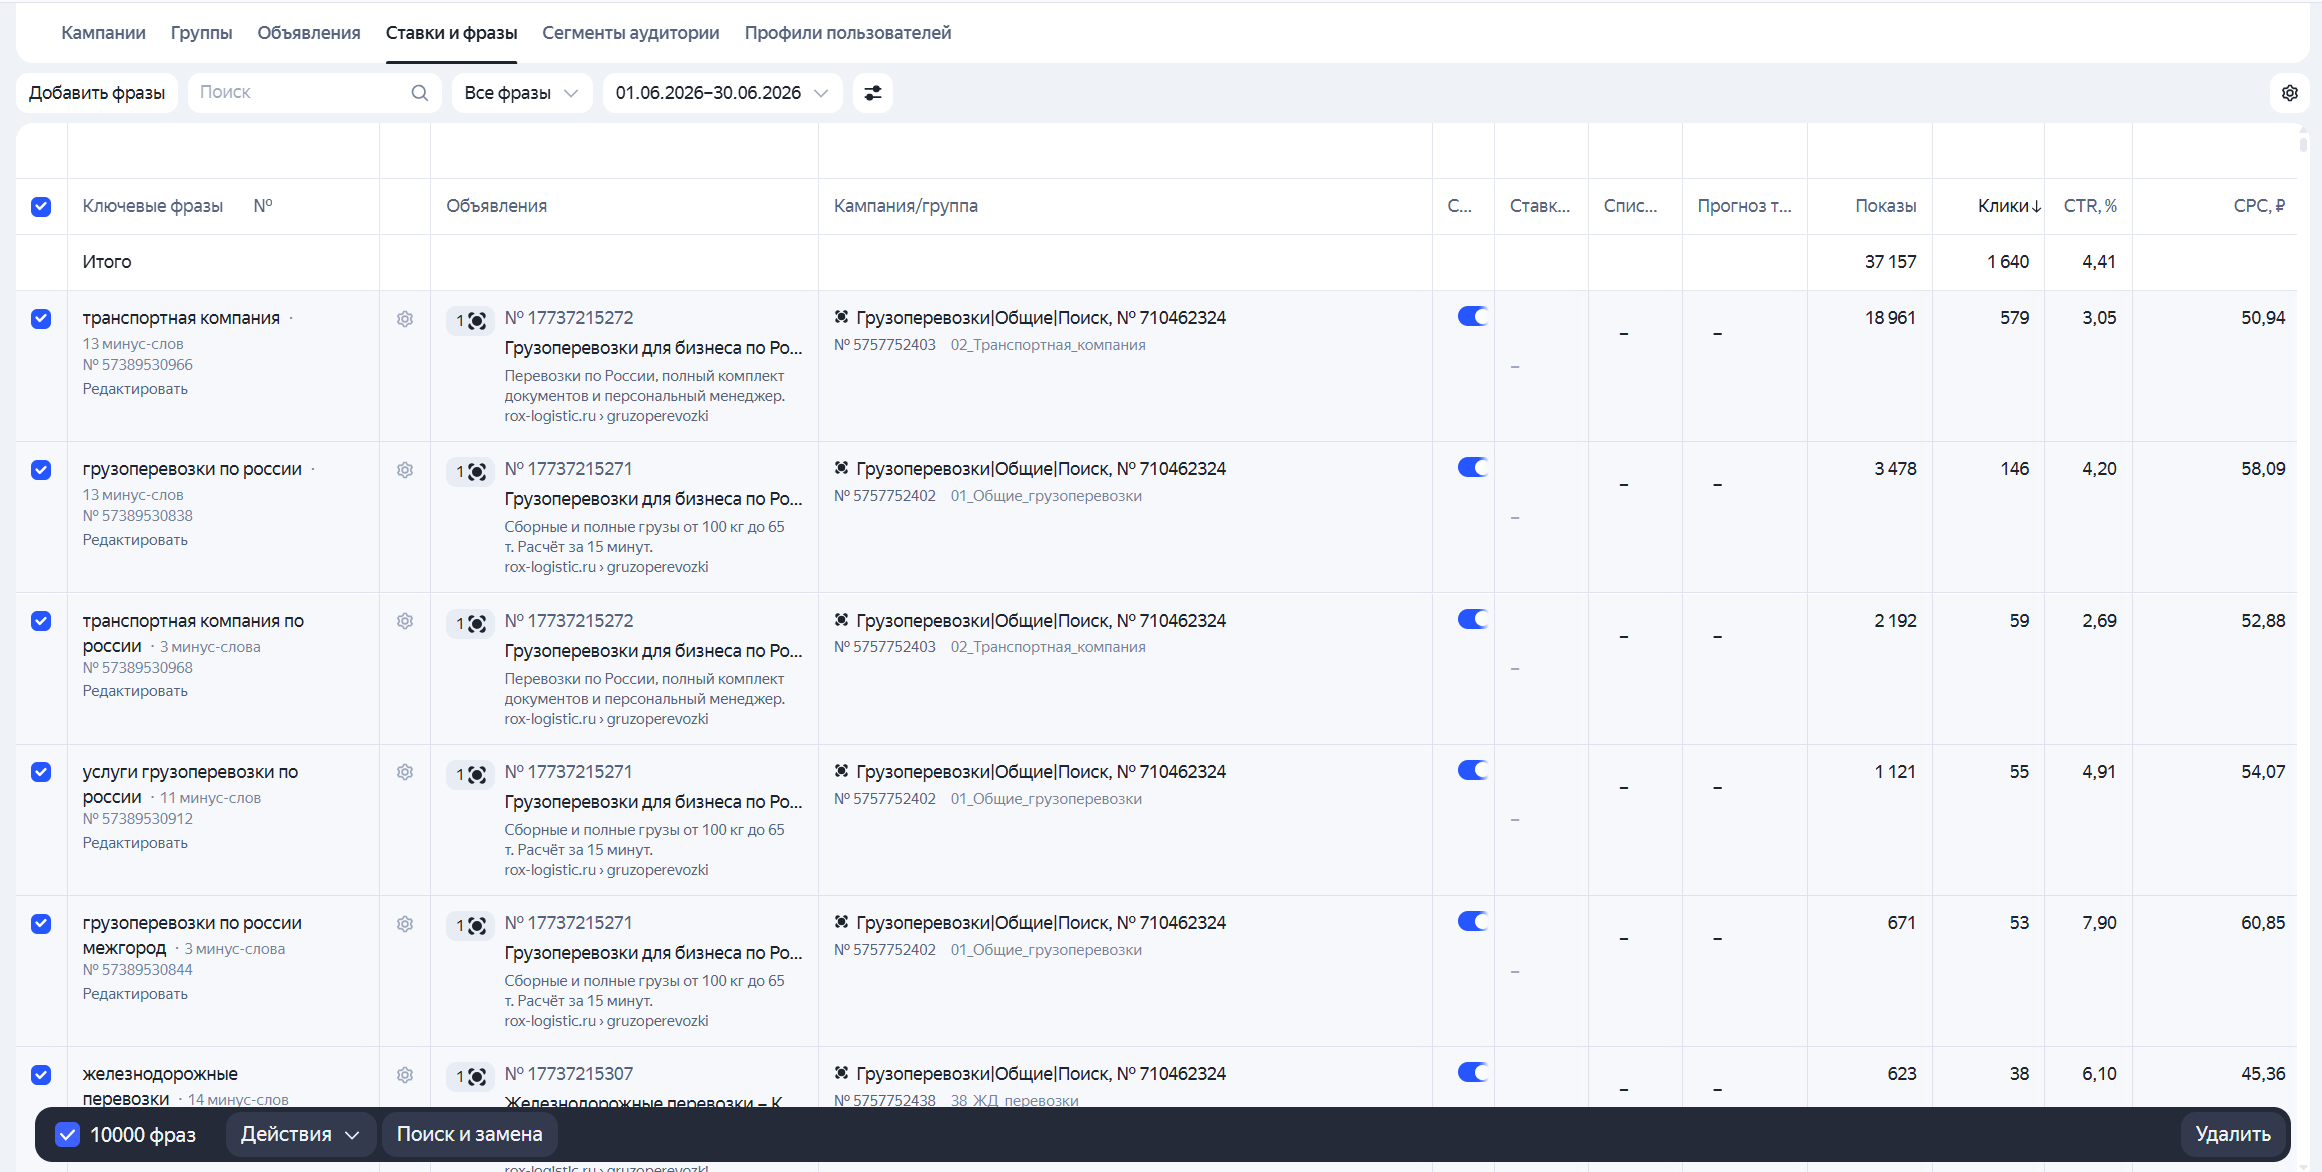This screenshot has width=2322, height=1172.
Task: Sort by Клики column arrow
Action: tap(2036, 206)
